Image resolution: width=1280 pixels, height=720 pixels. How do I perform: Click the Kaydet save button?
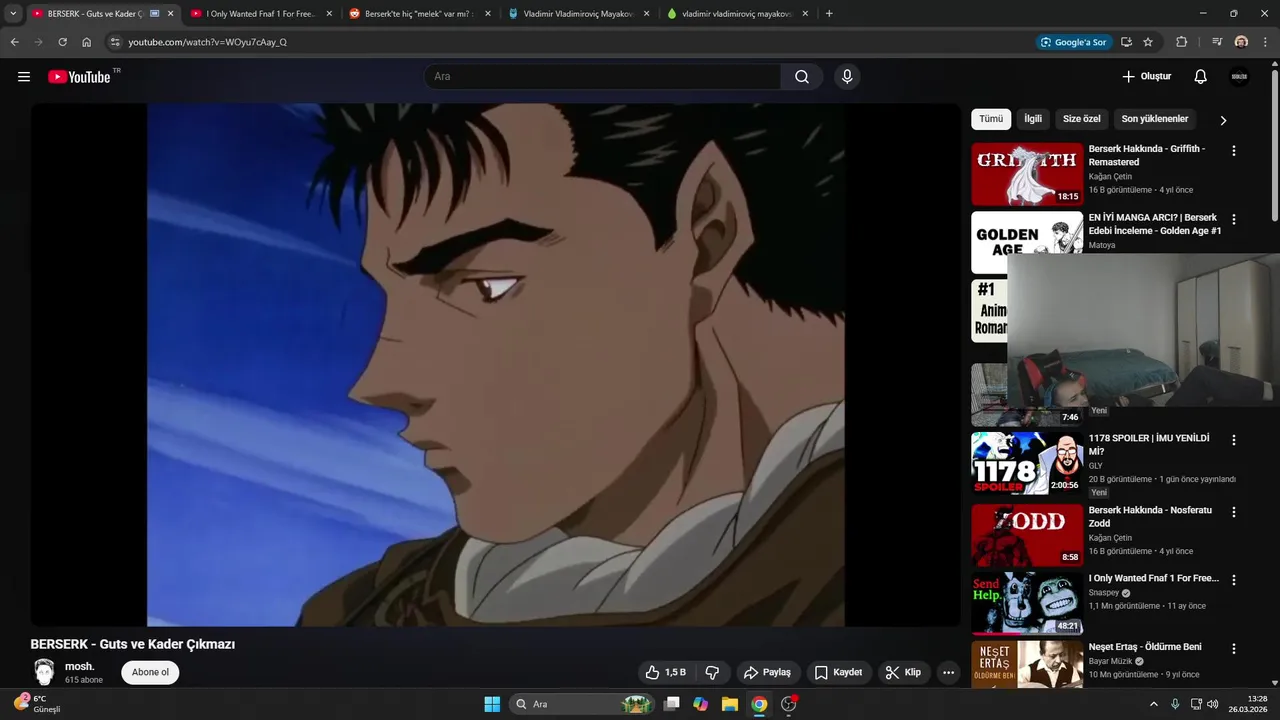coord(838,673)
